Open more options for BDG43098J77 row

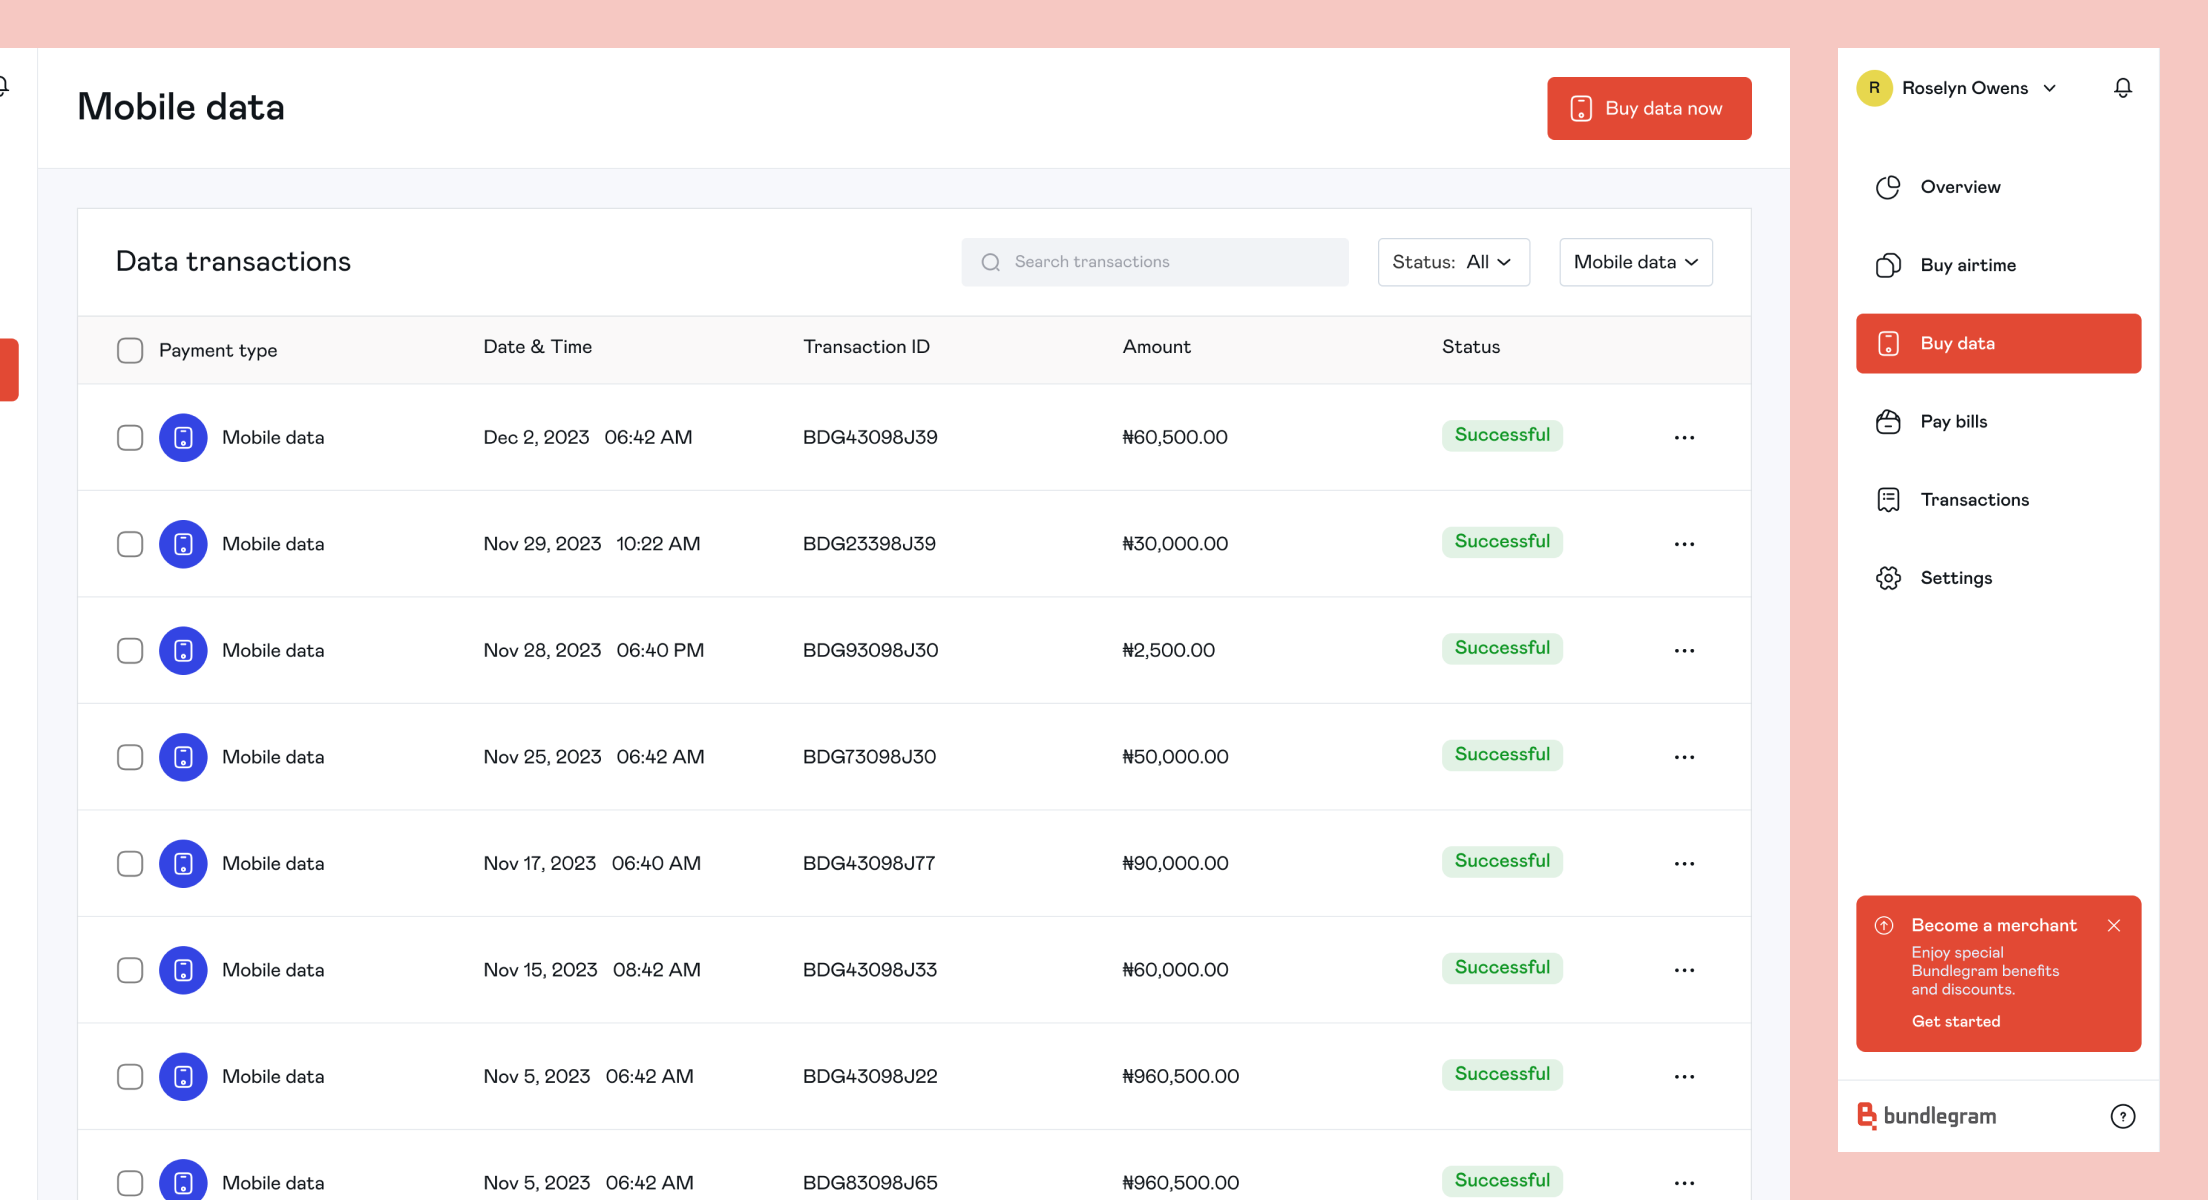click(x=1684, y=863)
